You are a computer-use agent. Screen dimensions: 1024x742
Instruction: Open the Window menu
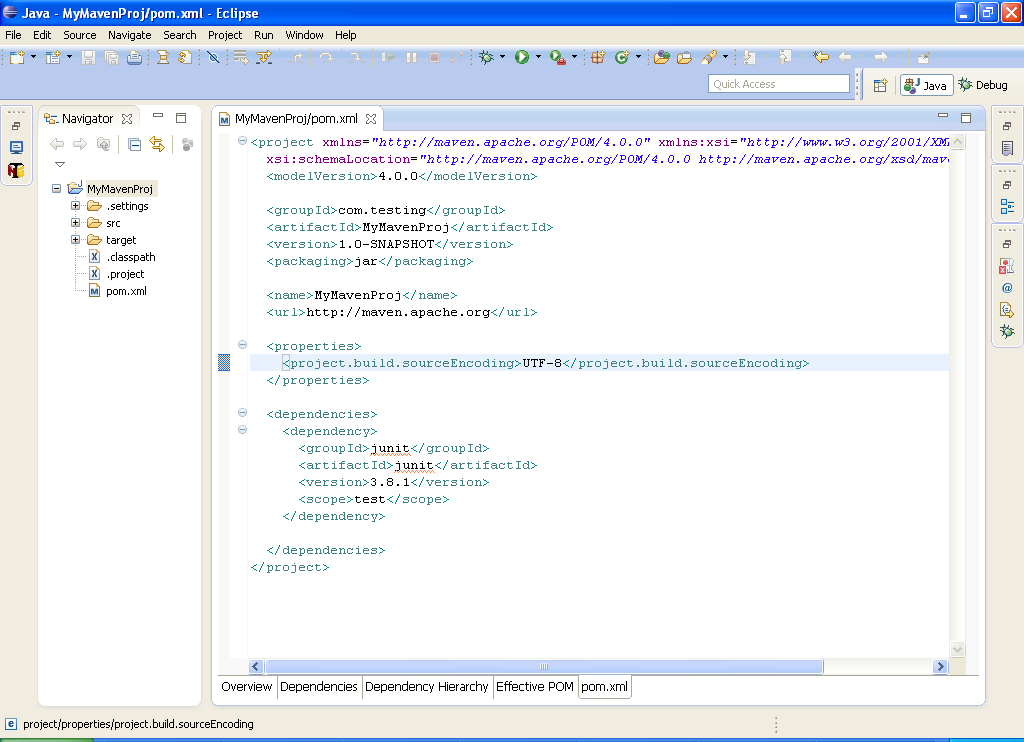pyautogui.click(x=304, y=35)
